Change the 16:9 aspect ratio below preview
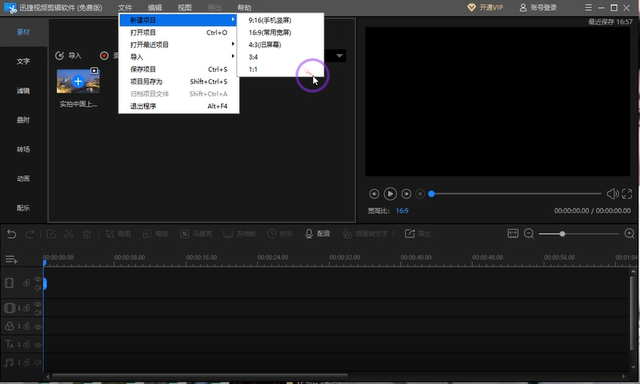The height and width of the screenshot is (384, 640). pyautogui.click(x=402, y=211)
